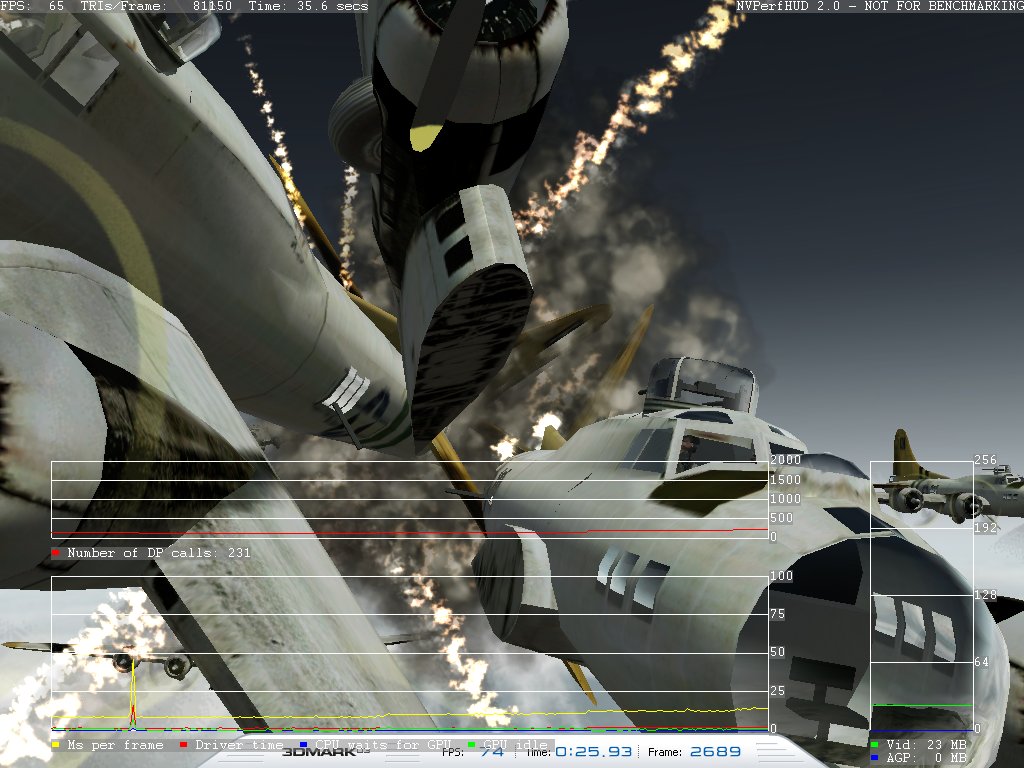The height and width of the screenshot is (768, 1024).
Task: Select the 'Number of DP calls: 231' label
Action: [159, 552]
